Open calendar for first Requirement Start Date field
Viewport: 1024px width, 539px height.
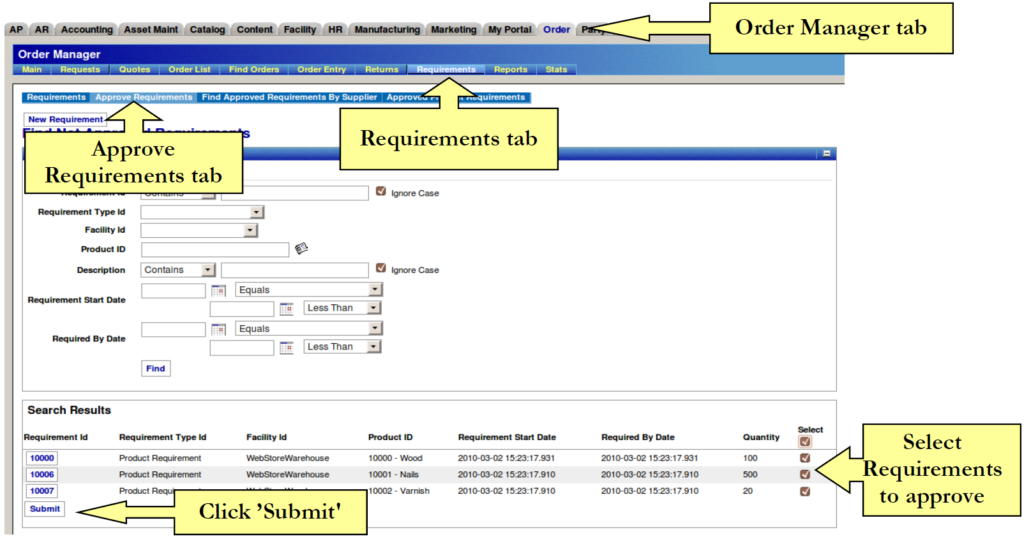tap(219, 290)
